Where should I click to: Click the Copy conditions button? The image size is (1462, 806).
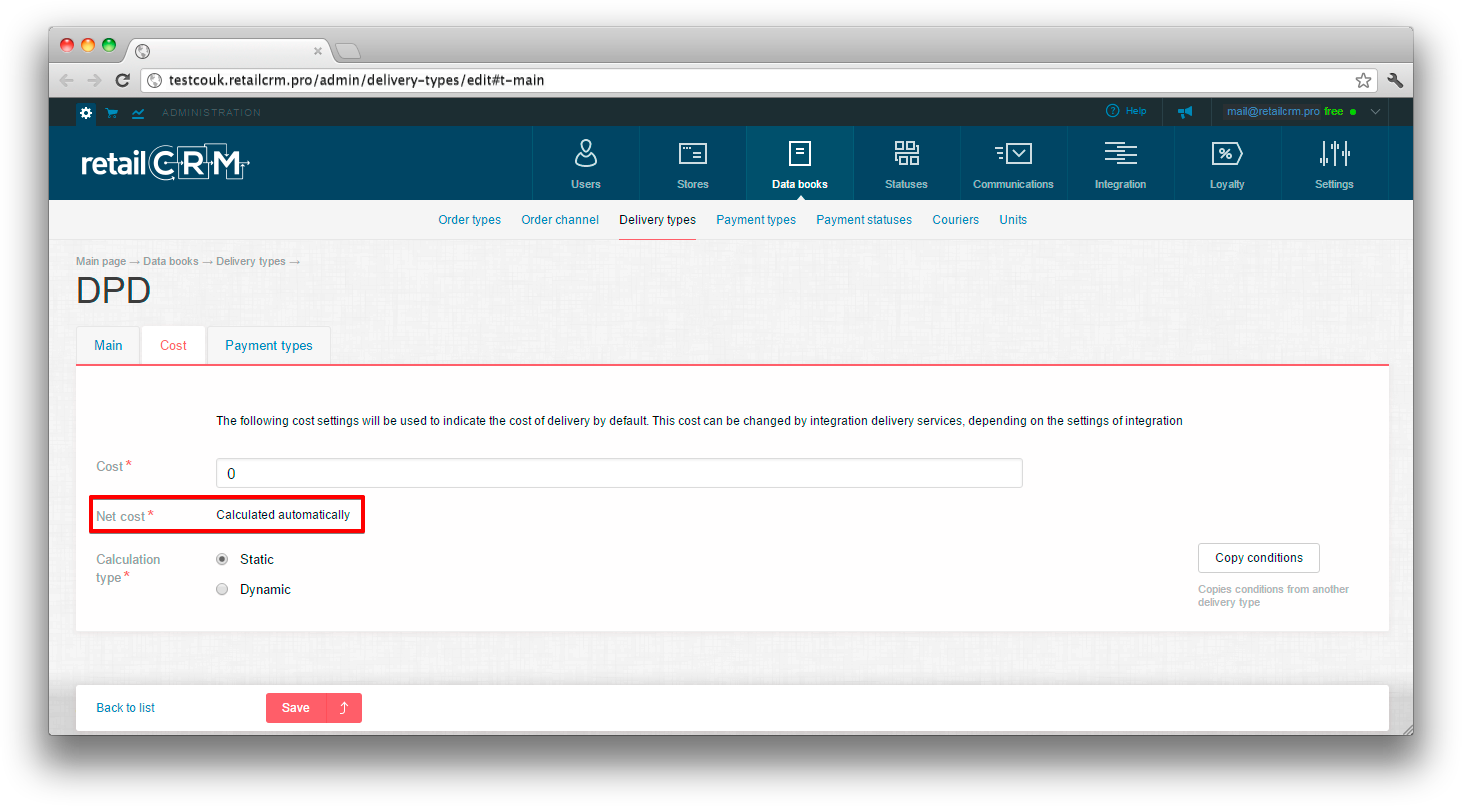[x=1258, y=558]
